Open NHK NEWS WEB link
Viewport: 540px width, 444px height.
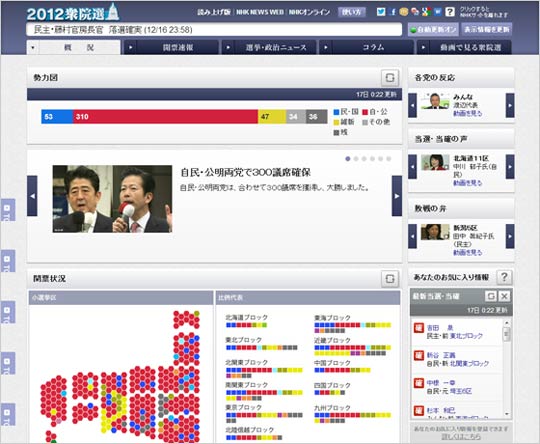click(x=260, y=12)
